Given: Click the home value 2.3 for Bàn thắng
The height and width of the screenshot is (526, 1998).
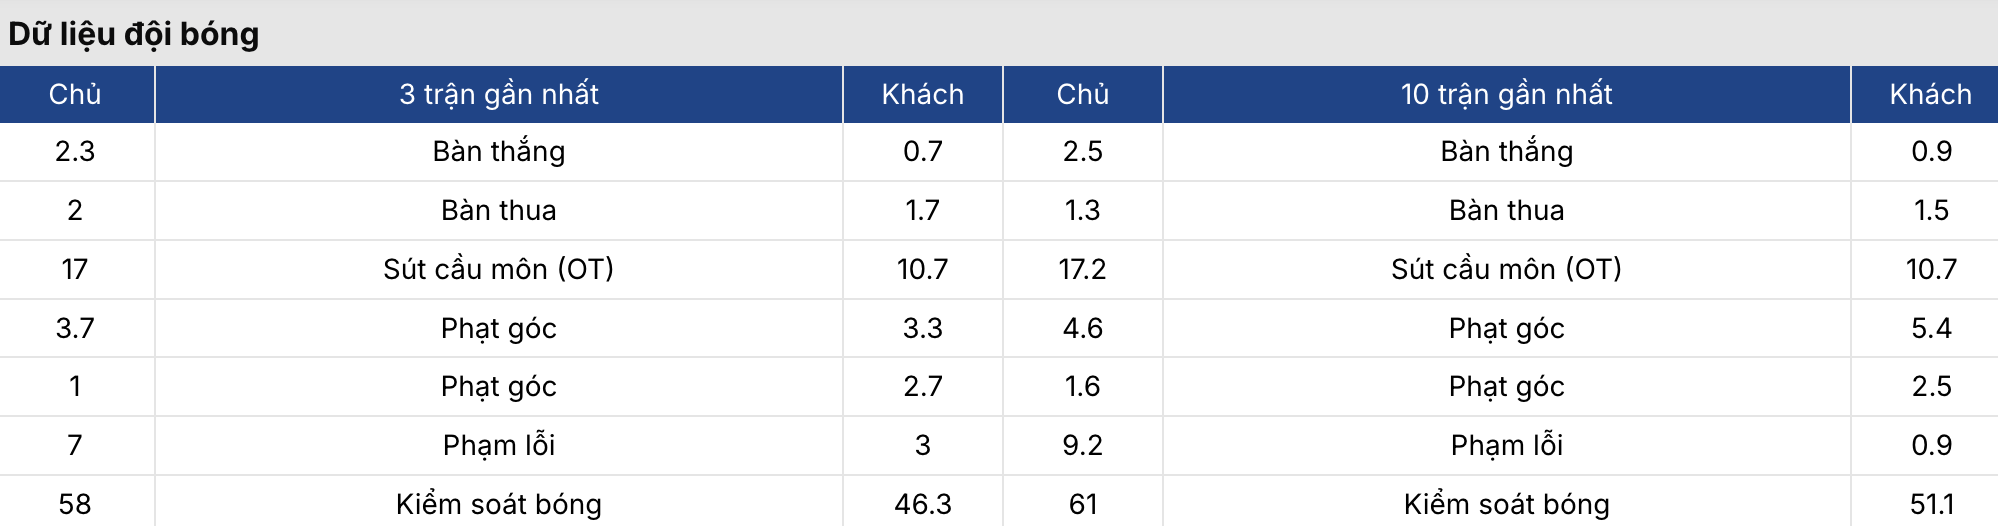Looking at the screenshot, I should (75, 151).
